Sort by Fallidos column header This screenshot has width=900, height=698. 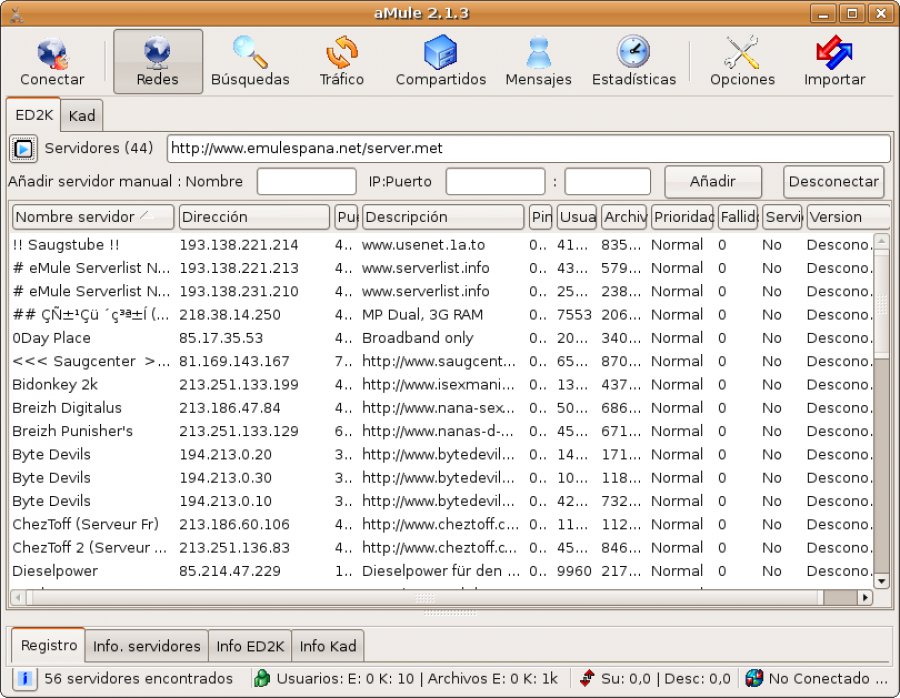(x=738, y=217)
